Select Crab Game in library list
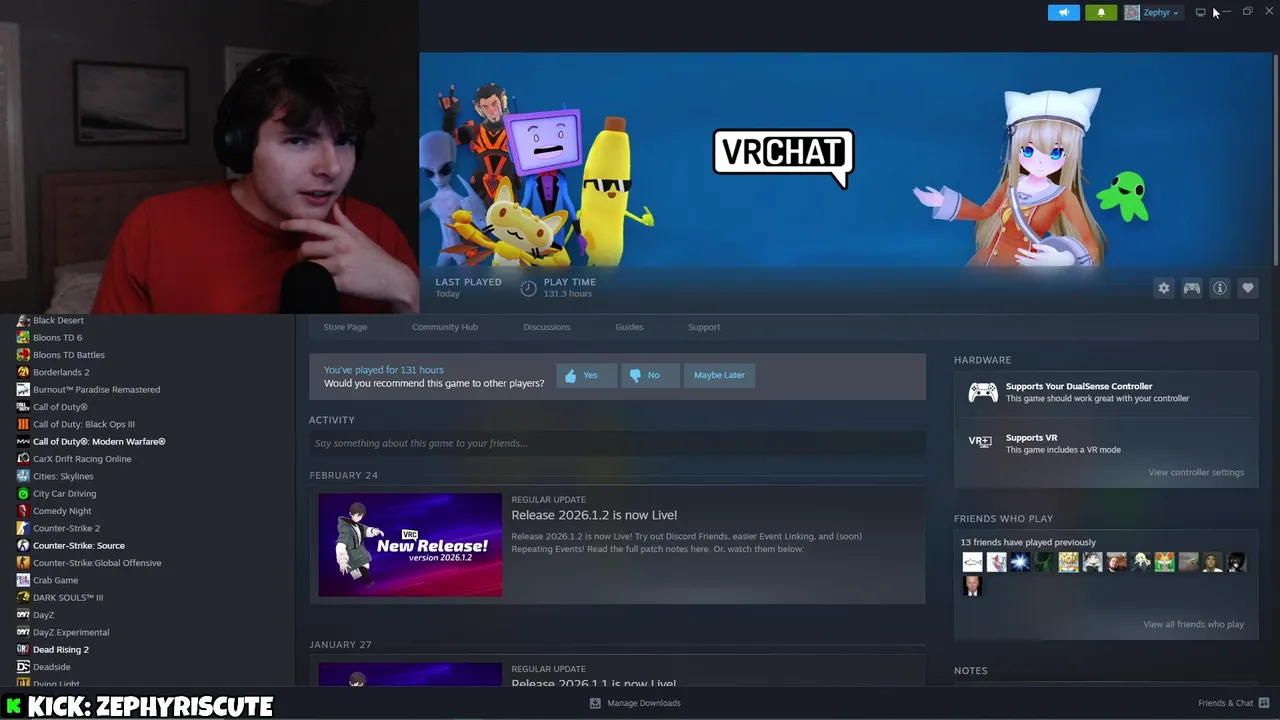Viewport: 1280px width, 720px height. tap(55, 580)
